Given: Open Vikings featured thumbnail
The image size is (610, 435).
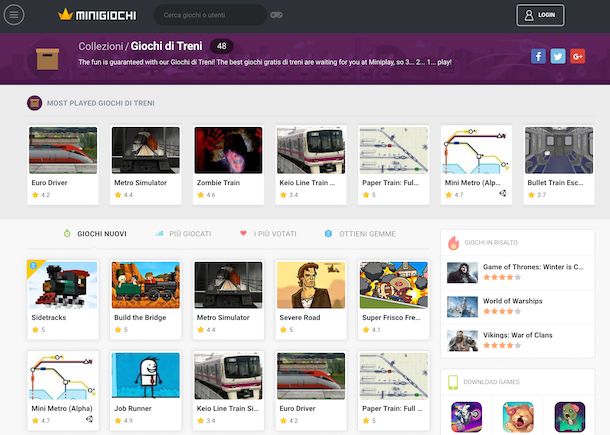Looking at the screenshot, I should tap(462, 341).
